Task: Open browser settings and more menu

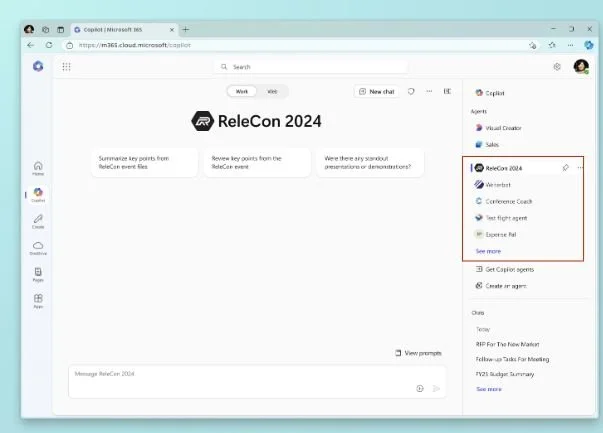Action: [570, 45]
